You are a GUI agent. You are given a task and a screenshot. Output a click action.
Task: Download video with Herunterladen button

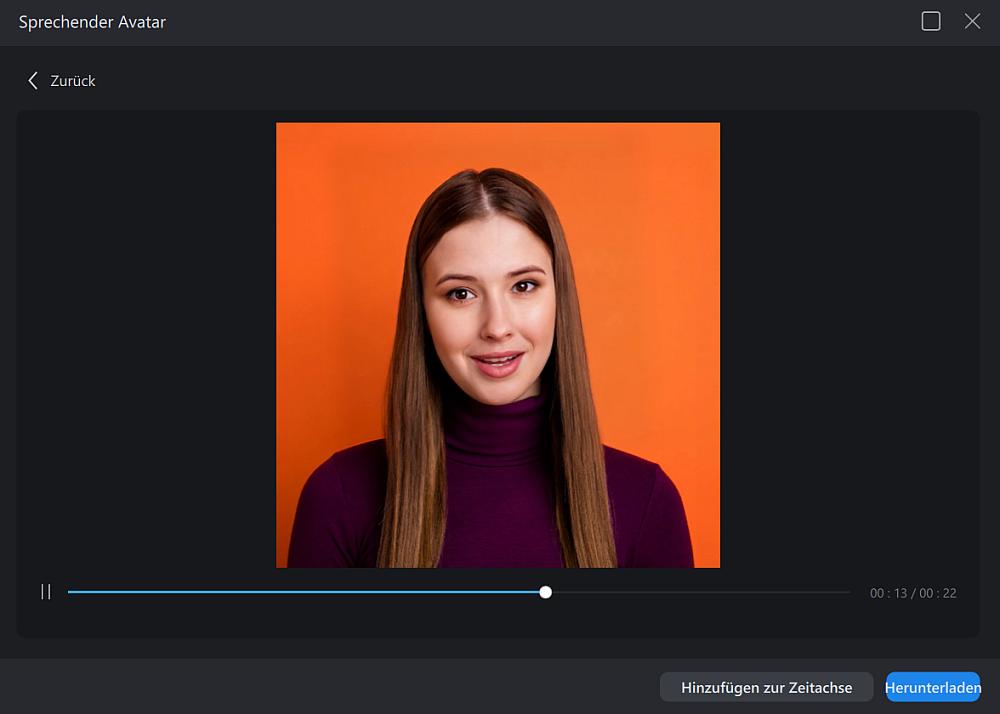pos(932,687)
